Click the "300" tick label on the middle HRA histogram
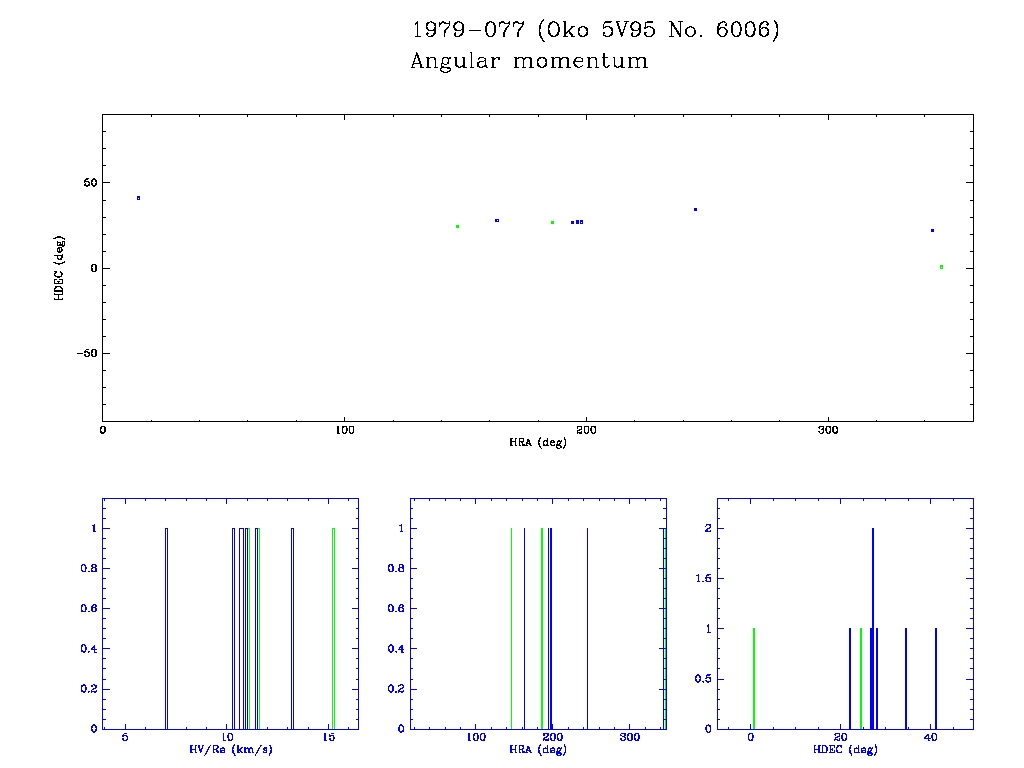Screen dimensions: 1024x768 click(x=630, y=737)
